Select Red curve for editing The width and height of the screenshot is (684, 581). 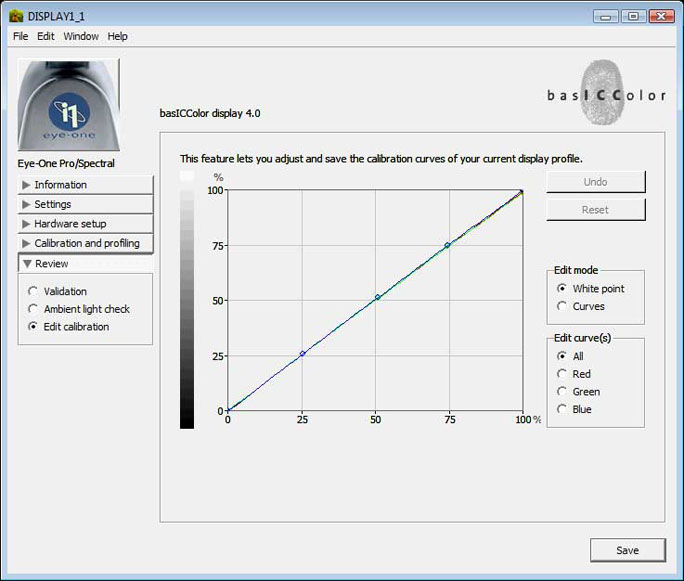[562, 374]
